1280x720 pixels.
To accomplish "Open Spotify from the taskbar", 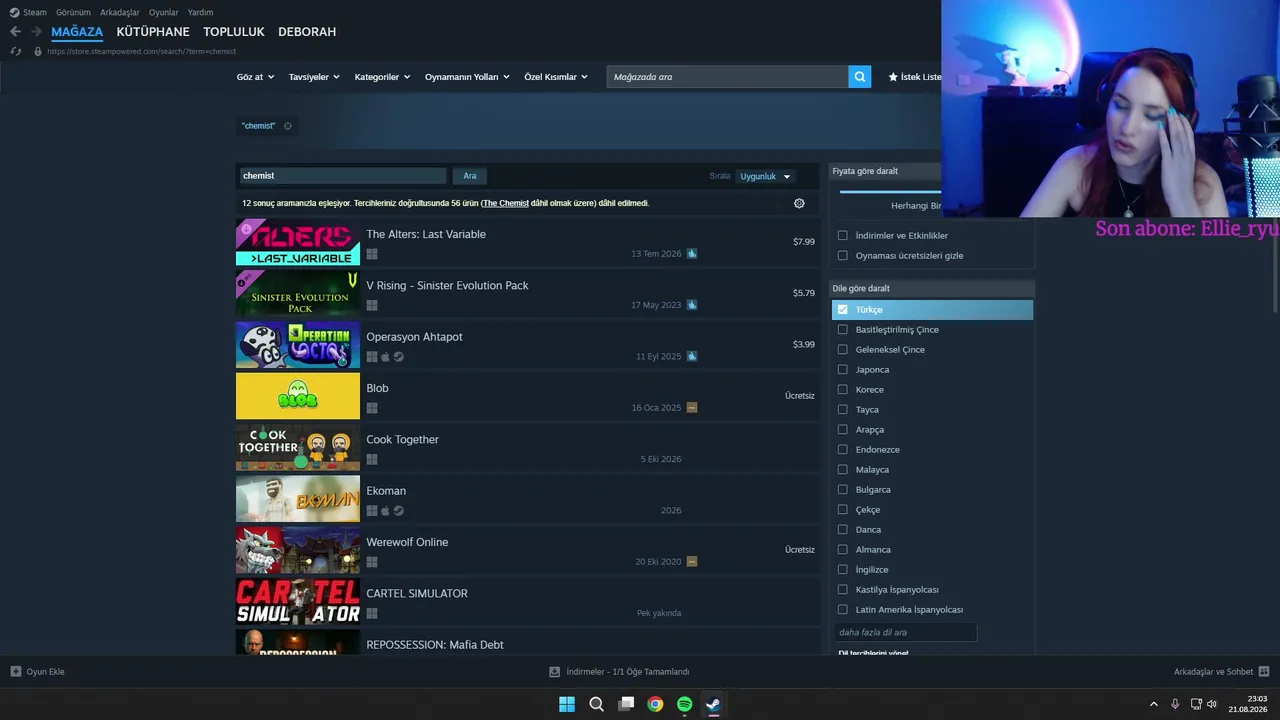I will click(684, 704).
